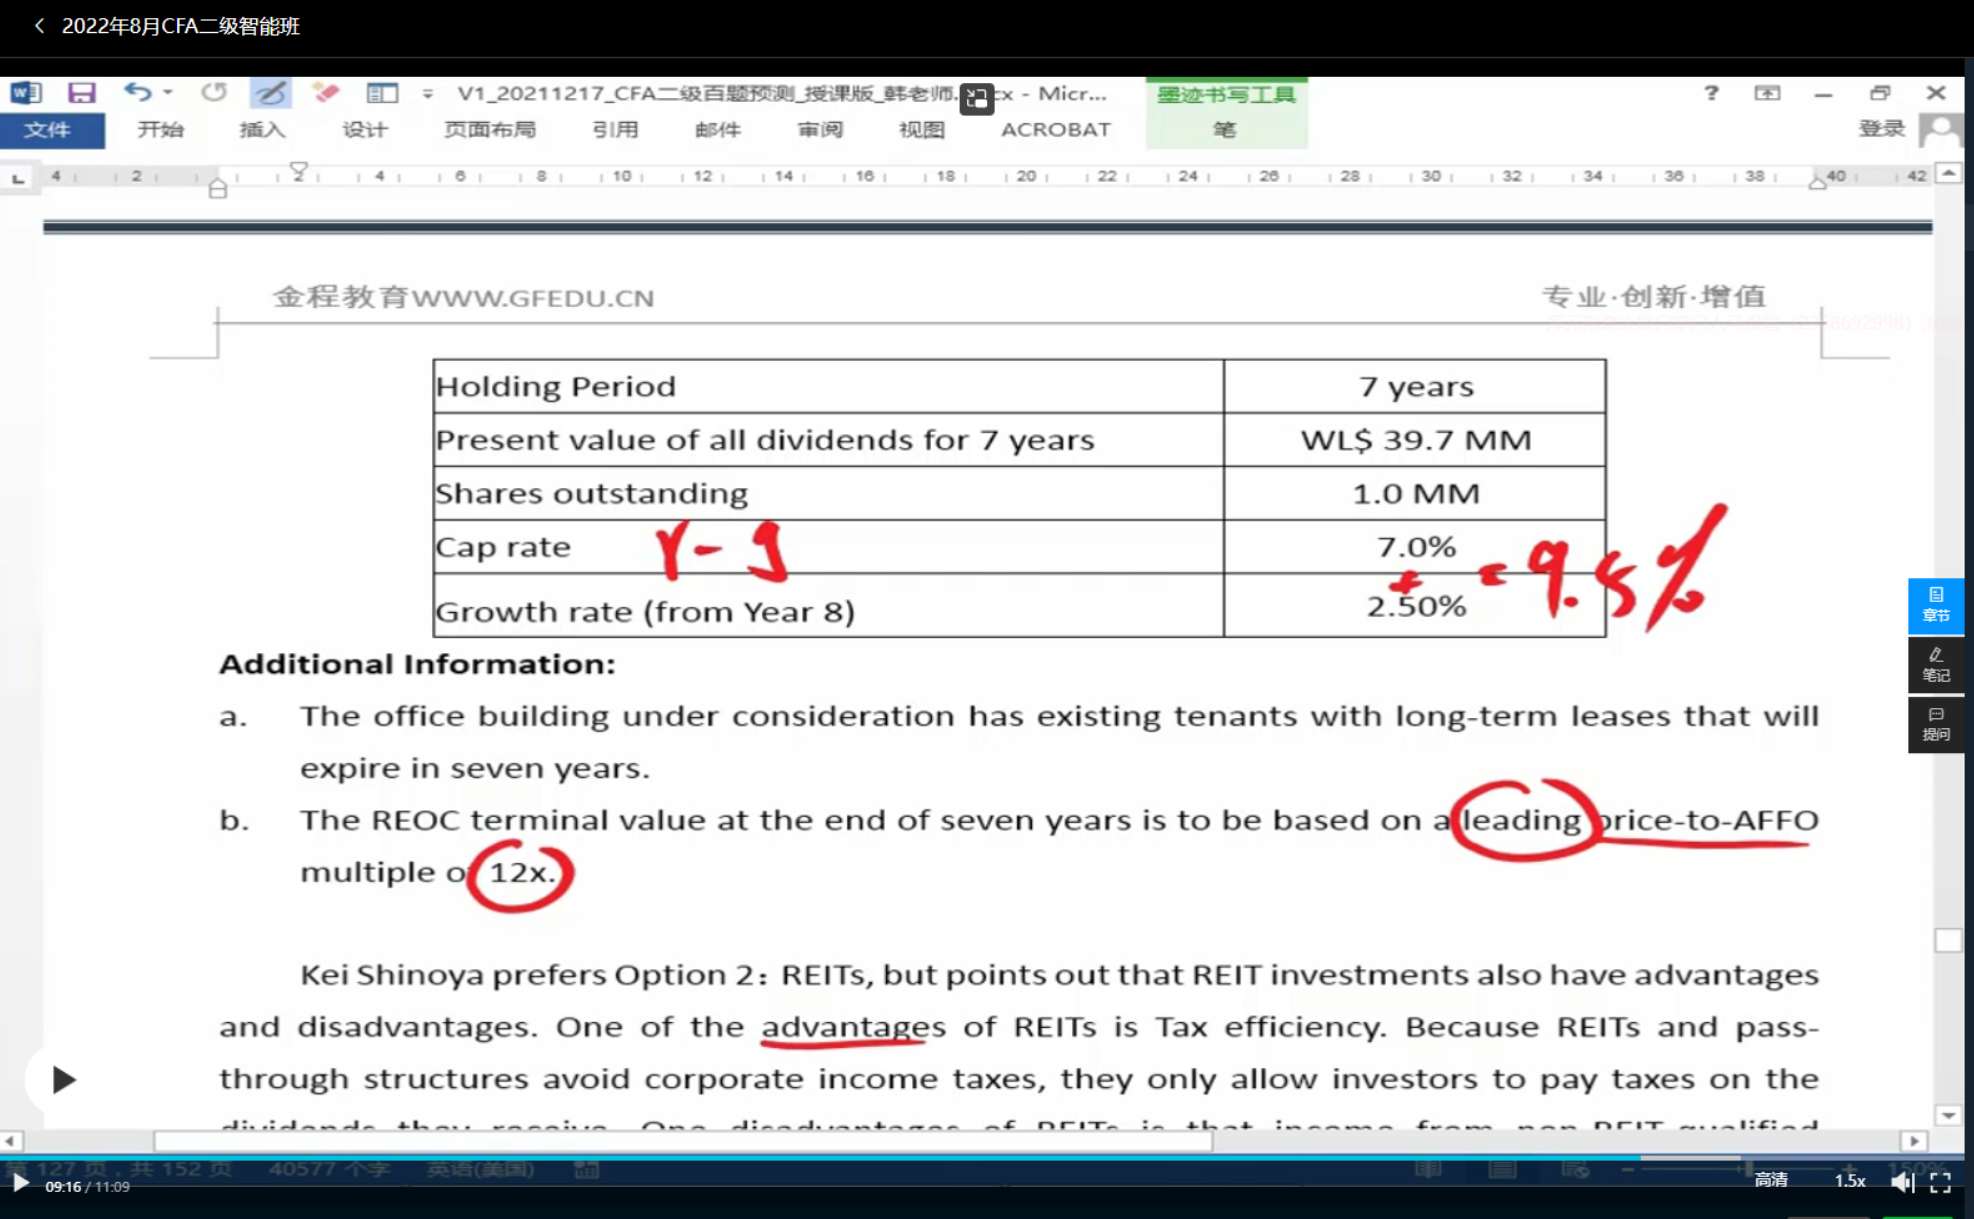Toggle the ink pen drawing tool

[x=270, y=93]
